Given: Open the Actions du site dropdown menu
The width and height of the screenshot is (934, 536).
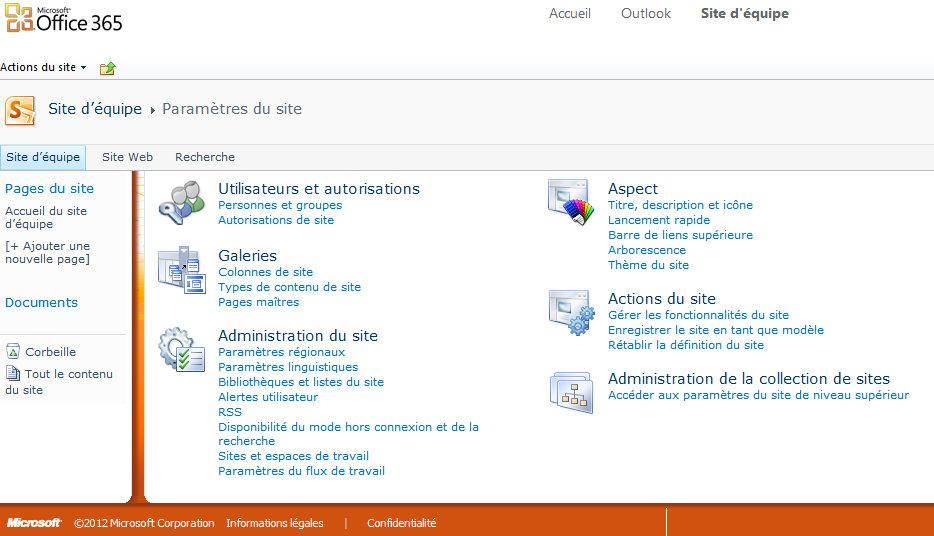Looking at the screenshot, I should pyautogui.click(x=43, y=67).
